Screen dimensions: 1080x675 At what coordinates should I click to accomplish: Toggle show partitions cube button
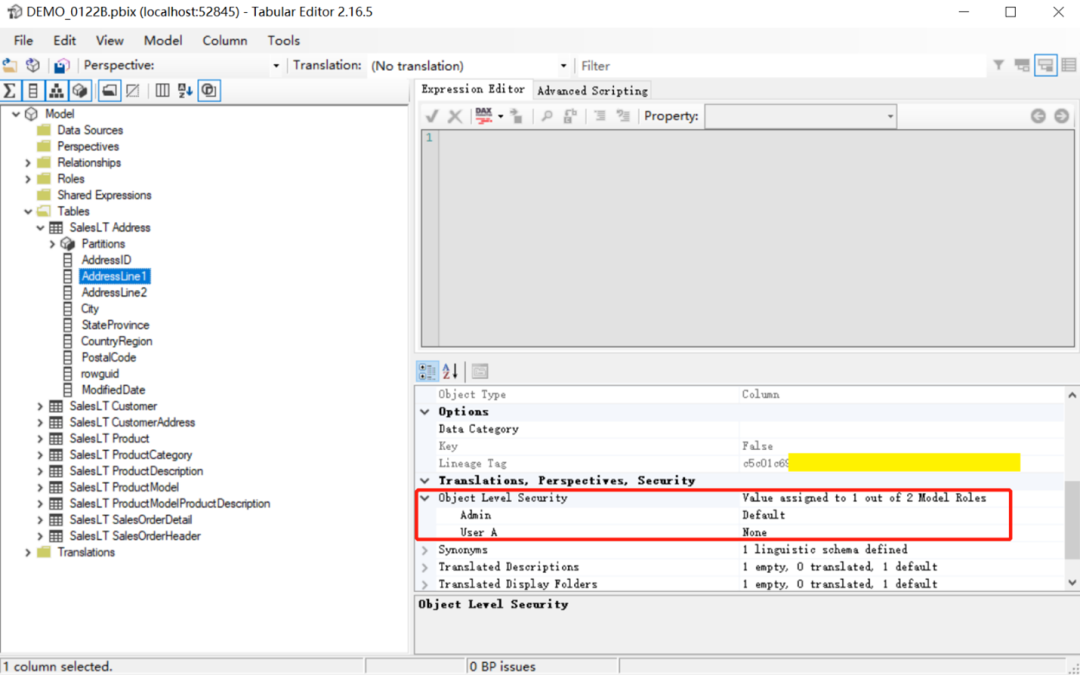click(x=80, y=90)
